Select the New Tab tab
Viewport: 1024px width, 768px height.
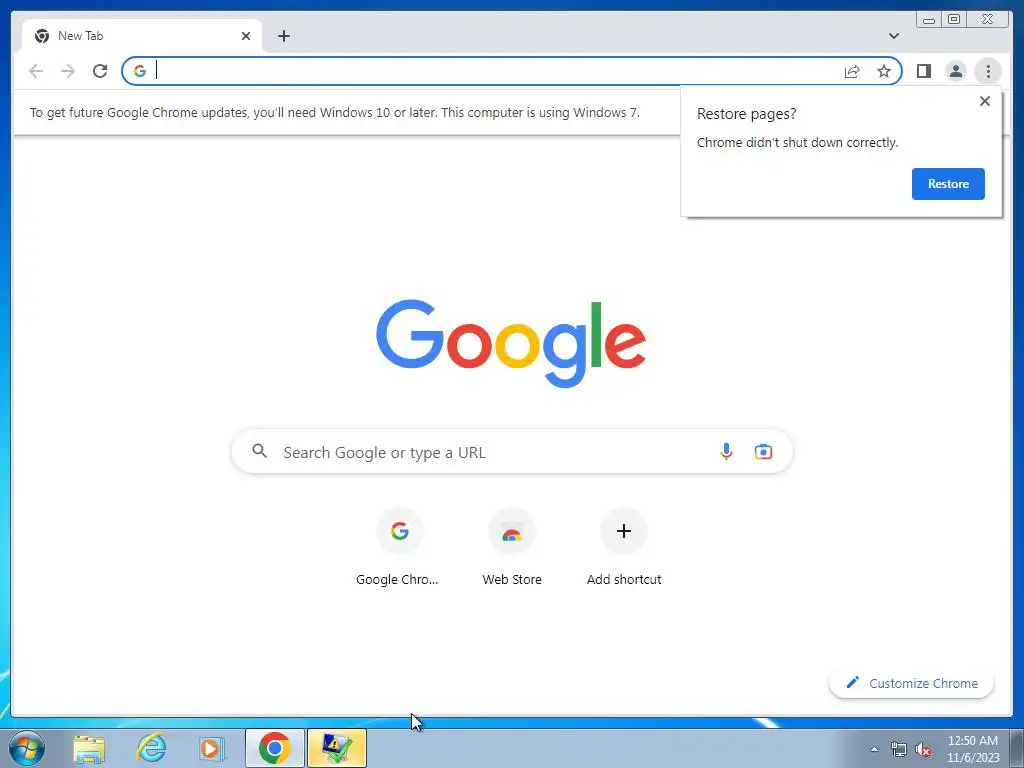(x=142, y=36)
